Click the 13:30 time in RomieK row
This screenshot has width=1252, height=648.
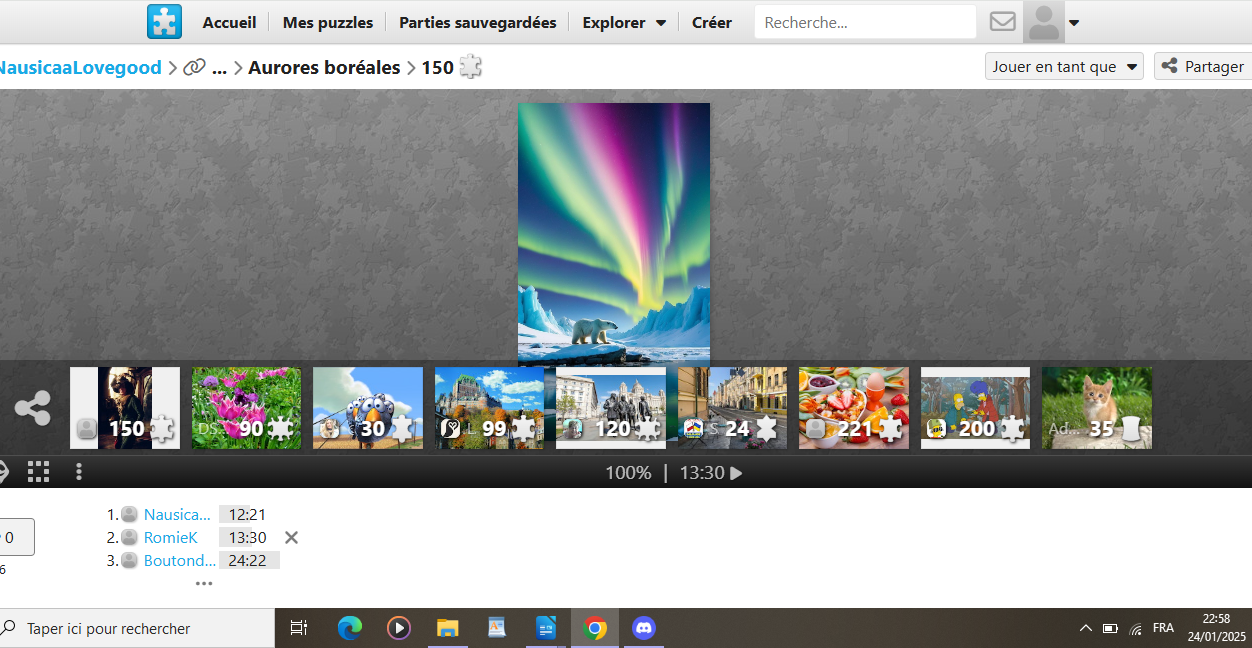coord(247,537)
